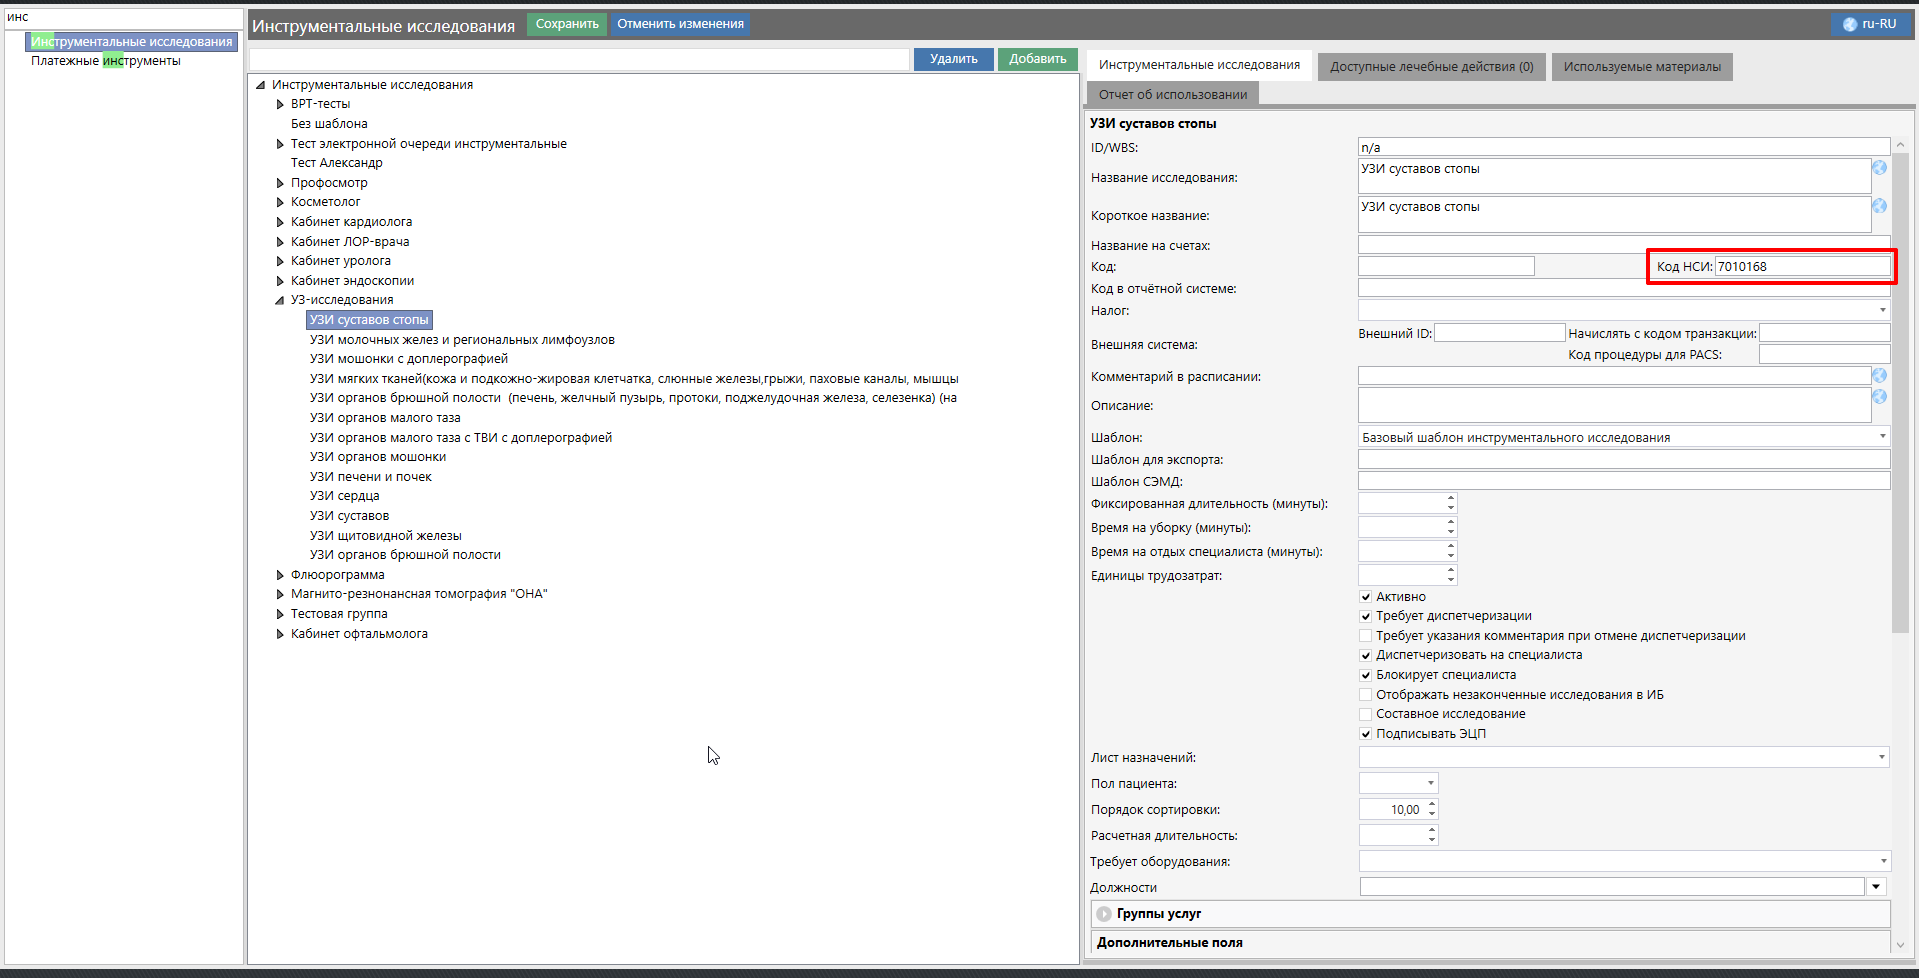Click the Добавить button

1037,59
